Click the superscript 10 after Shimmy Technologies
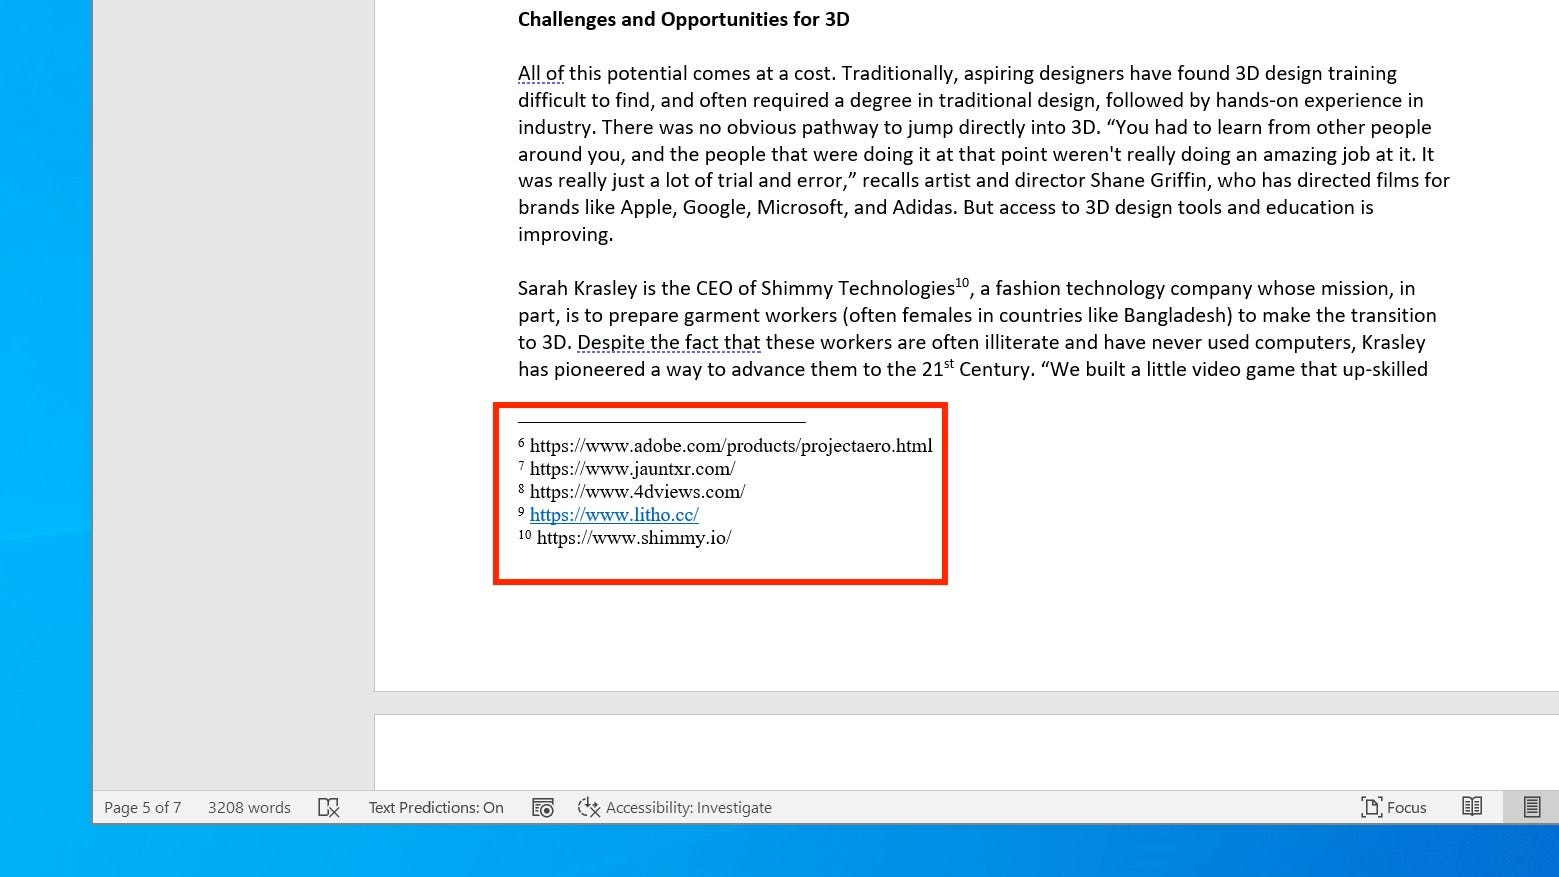 (x=963, y=283)
